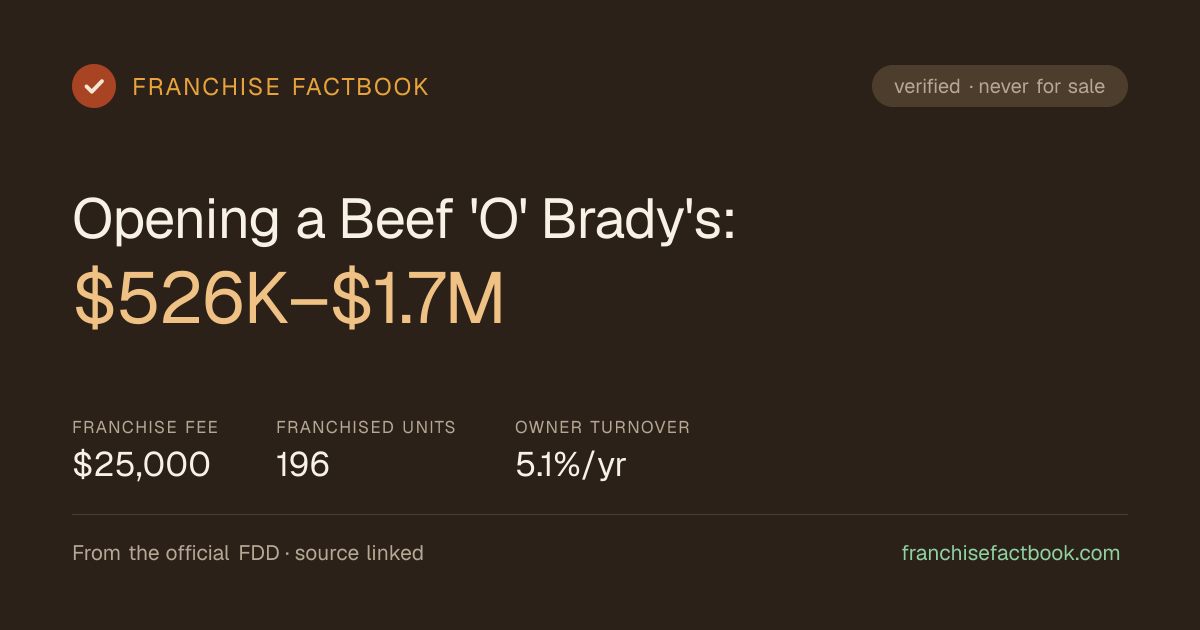Click the orange checkmark logo icon
The image size is (1200, 630).
(x=94, y=86)
